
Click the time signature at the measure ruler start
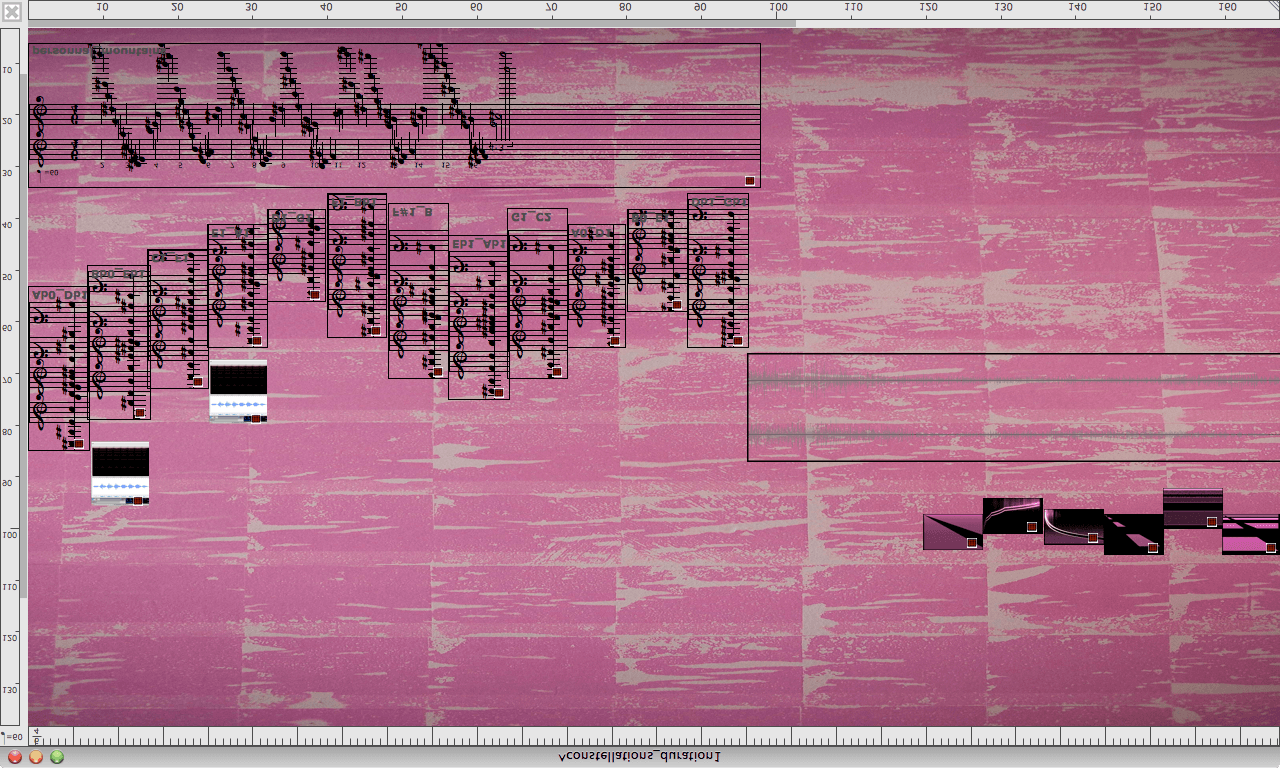coord(36,736)
